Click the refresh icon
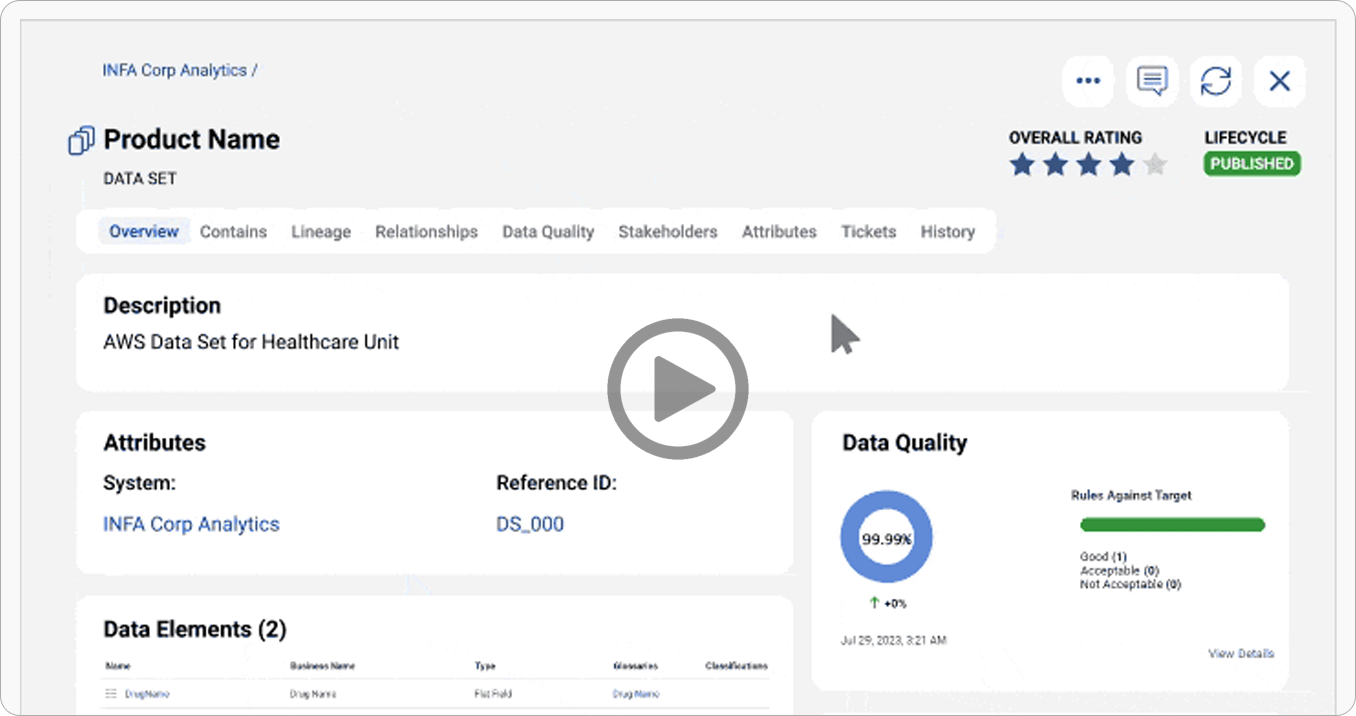The image size is (1356, 716). click(1216, 81)
